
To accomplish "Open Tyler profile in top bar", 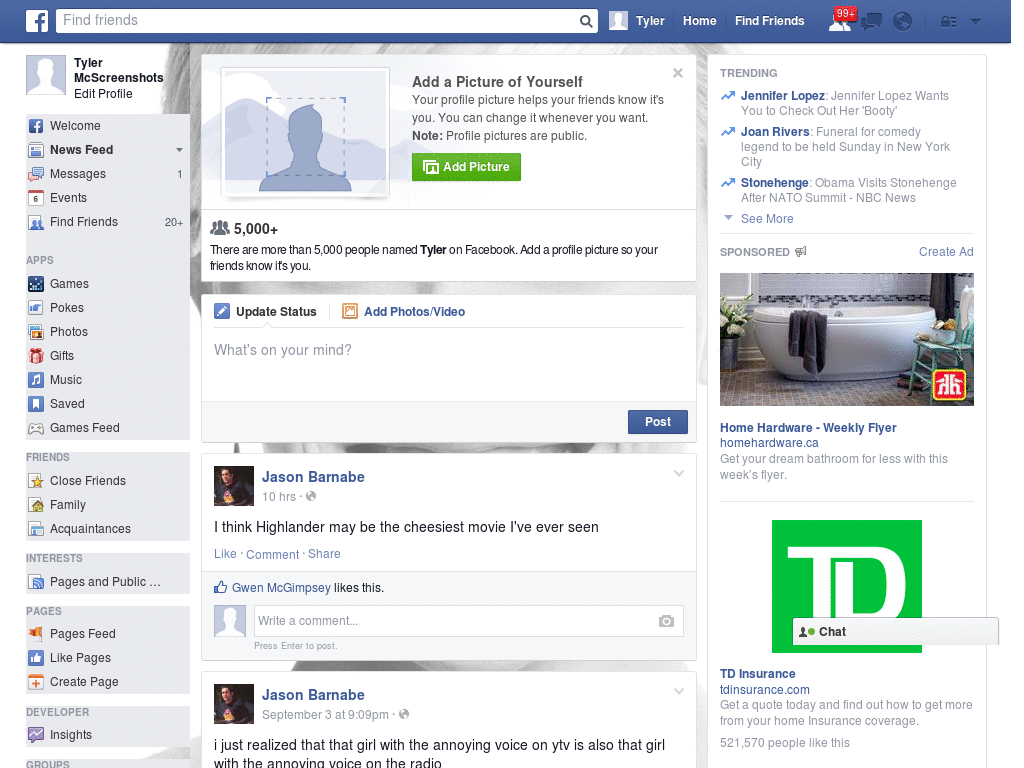I will point(637,21).
